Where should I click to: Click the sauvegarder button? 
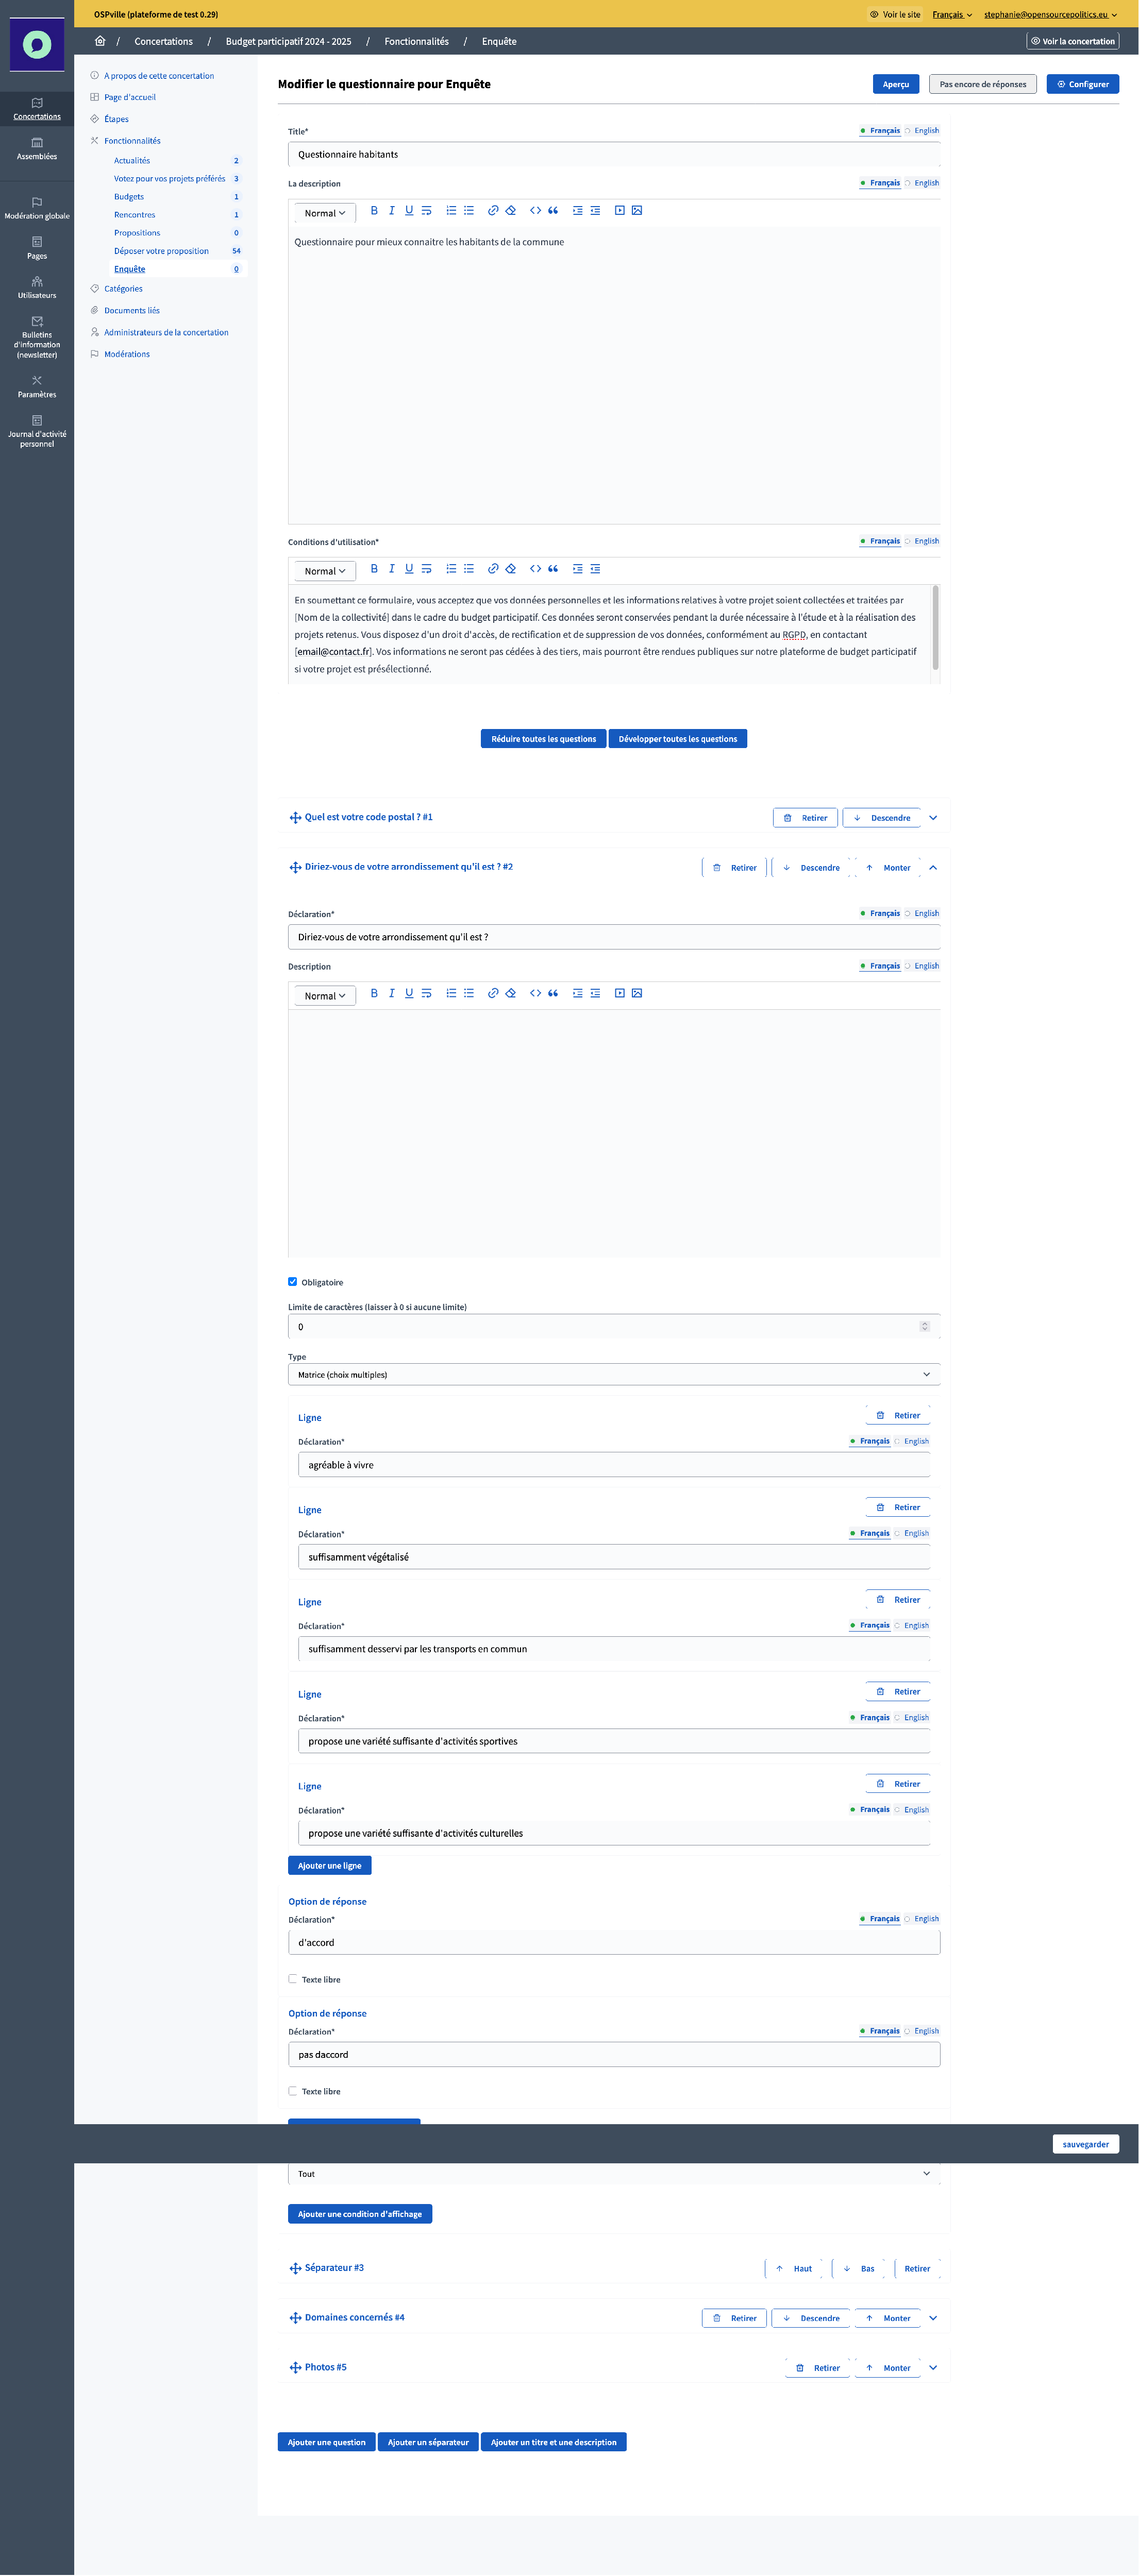pos(1085,2144)
